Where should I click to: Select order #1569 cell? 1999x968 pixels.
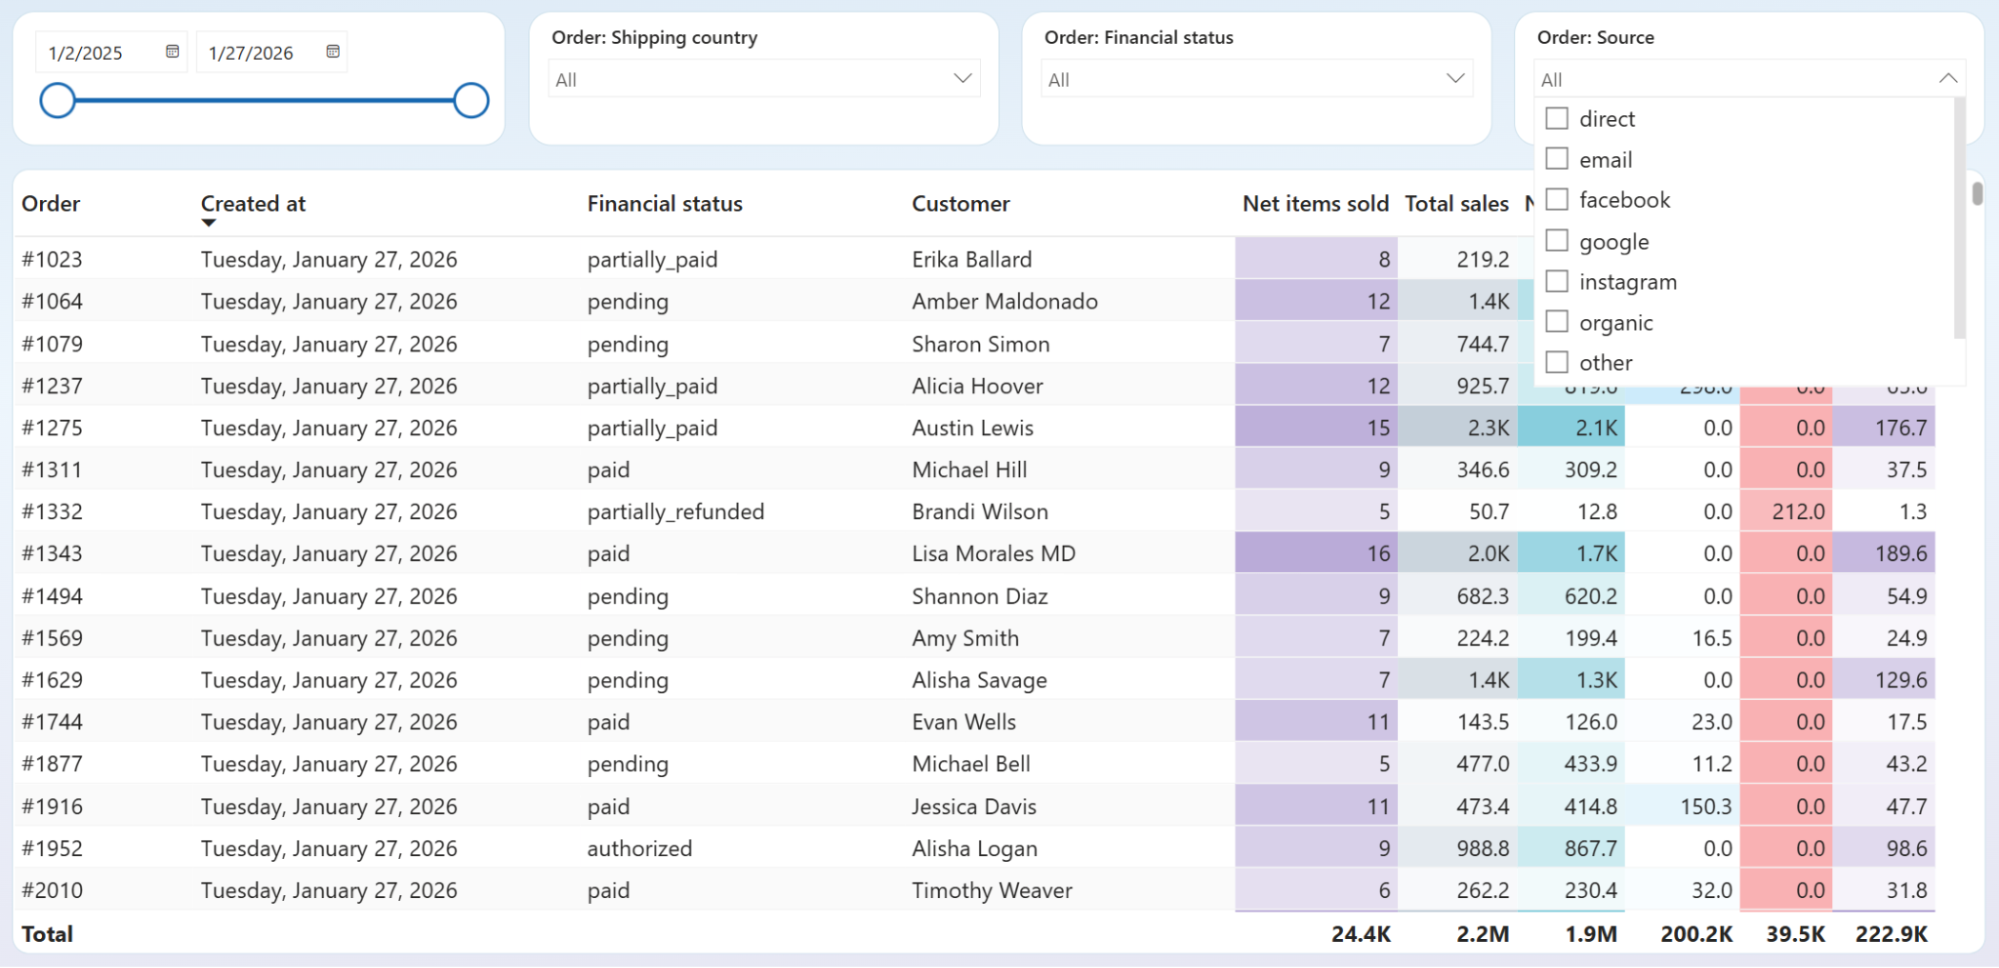pyautogui.click(x=52, y=639)
